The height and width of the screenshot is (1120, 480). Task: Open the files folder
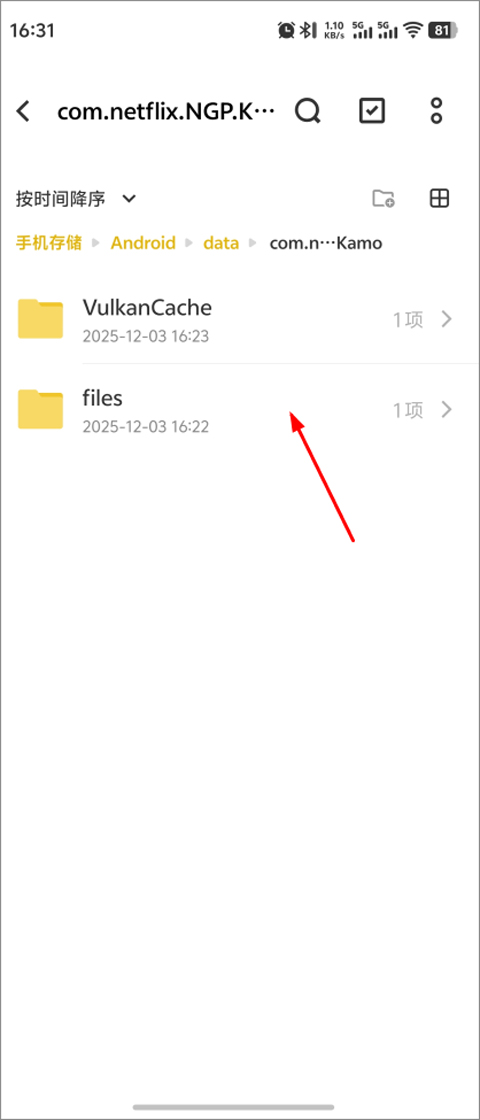pyautogui.click(x=240, y=409)
